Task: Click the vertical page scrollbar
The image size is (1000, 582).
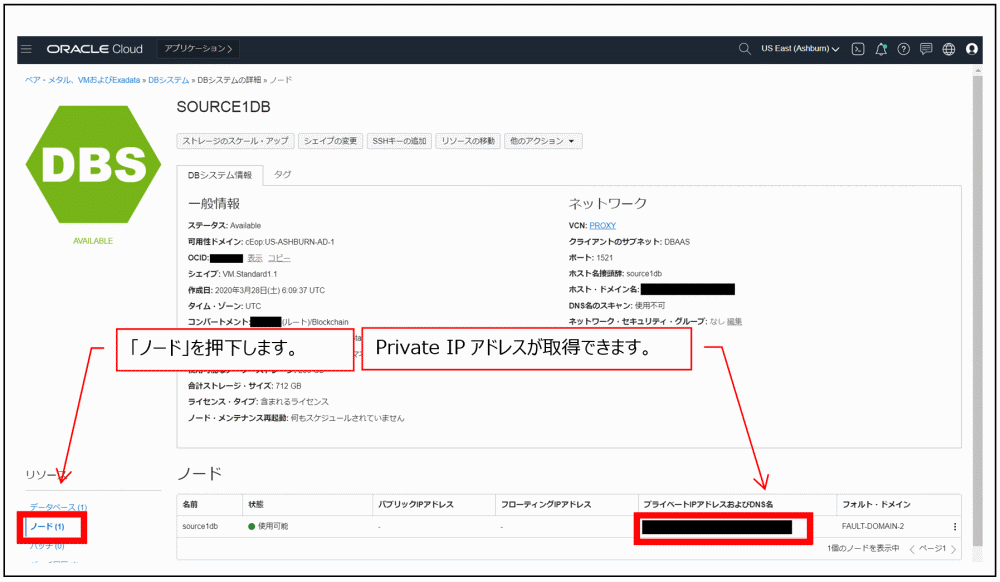Action: click(978, 312)
